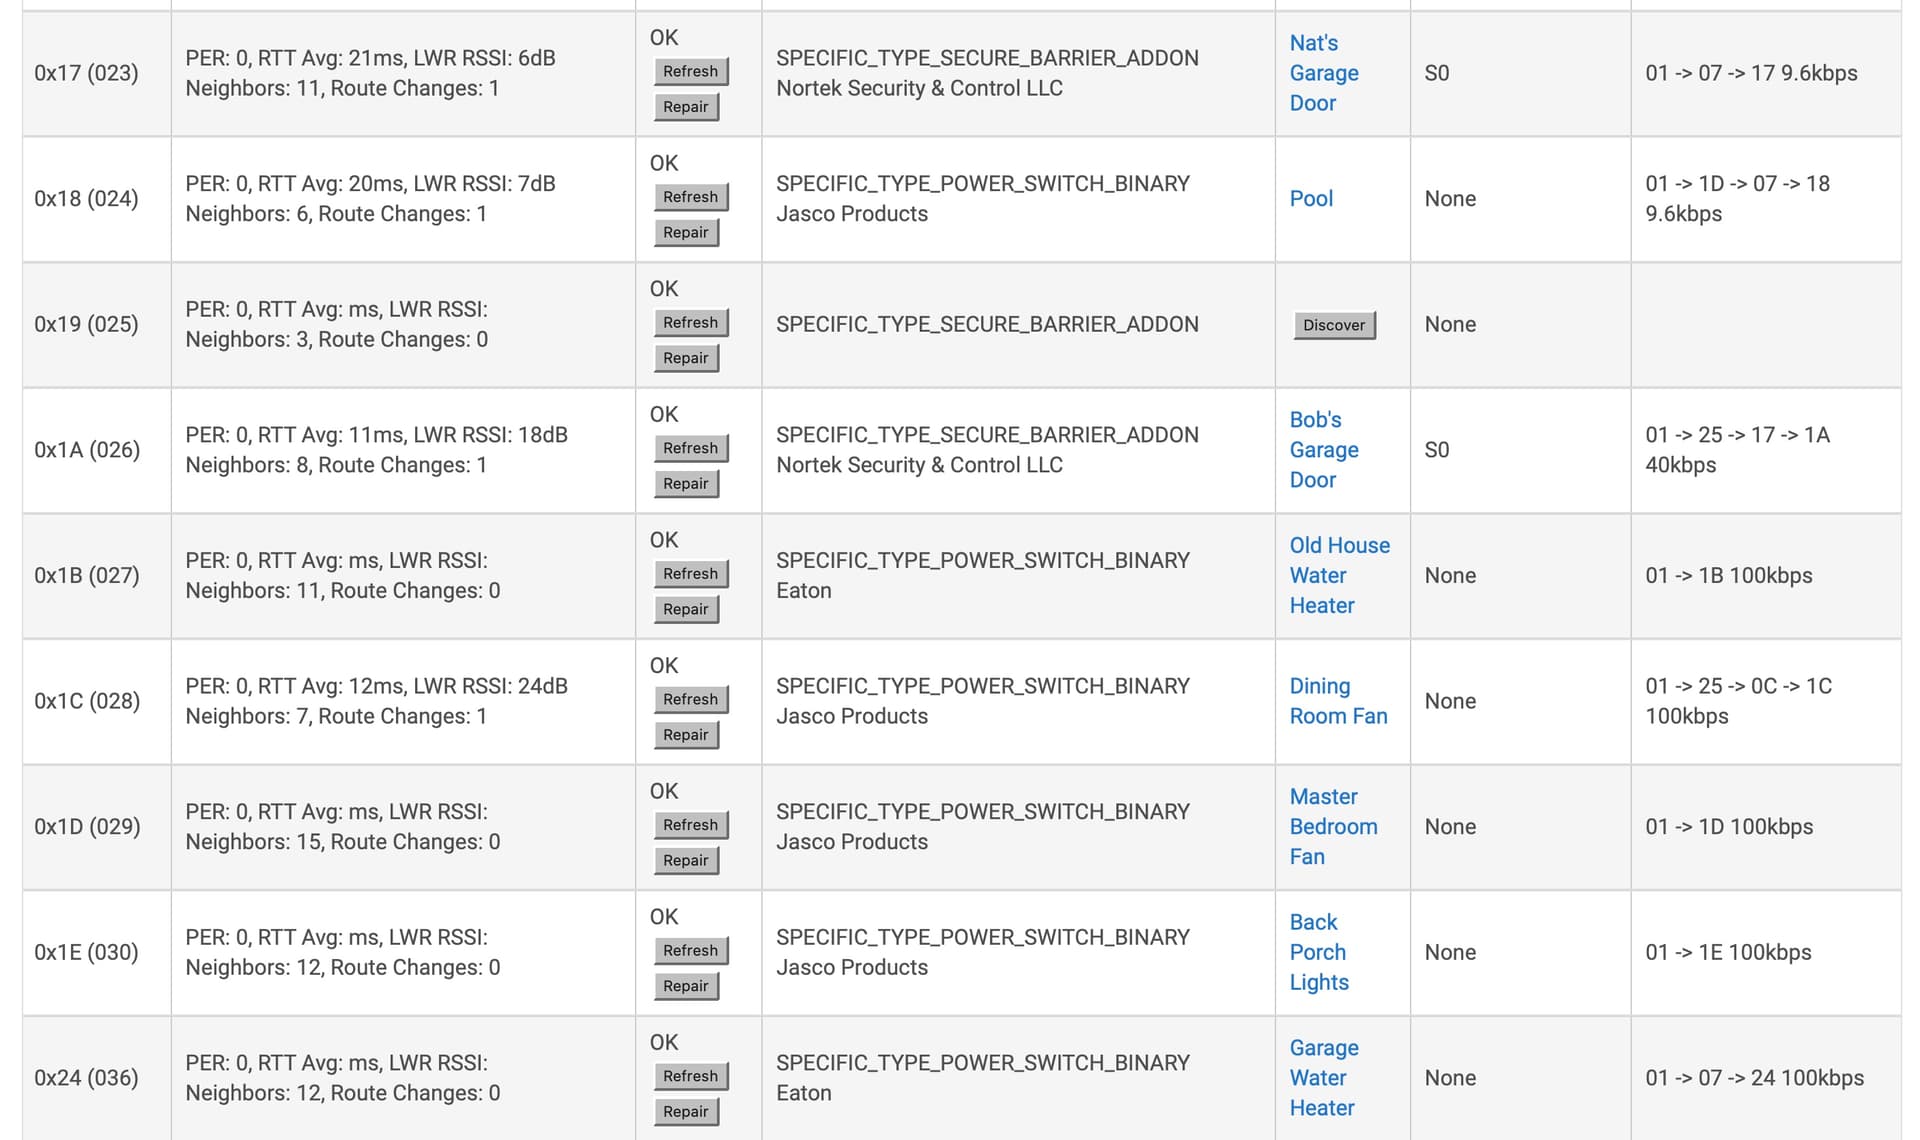Click Repair for node 0x1E (030)

point(686,986)
